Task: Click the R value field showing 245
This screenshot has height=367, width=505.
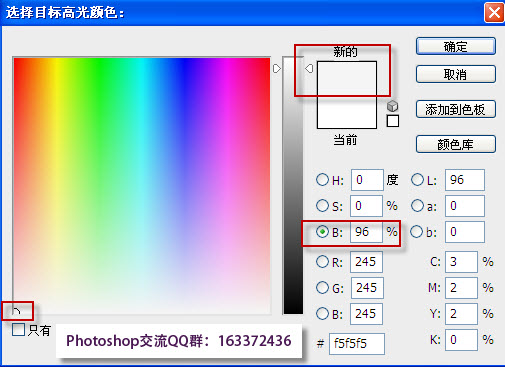Action: [x=366, y=262]
